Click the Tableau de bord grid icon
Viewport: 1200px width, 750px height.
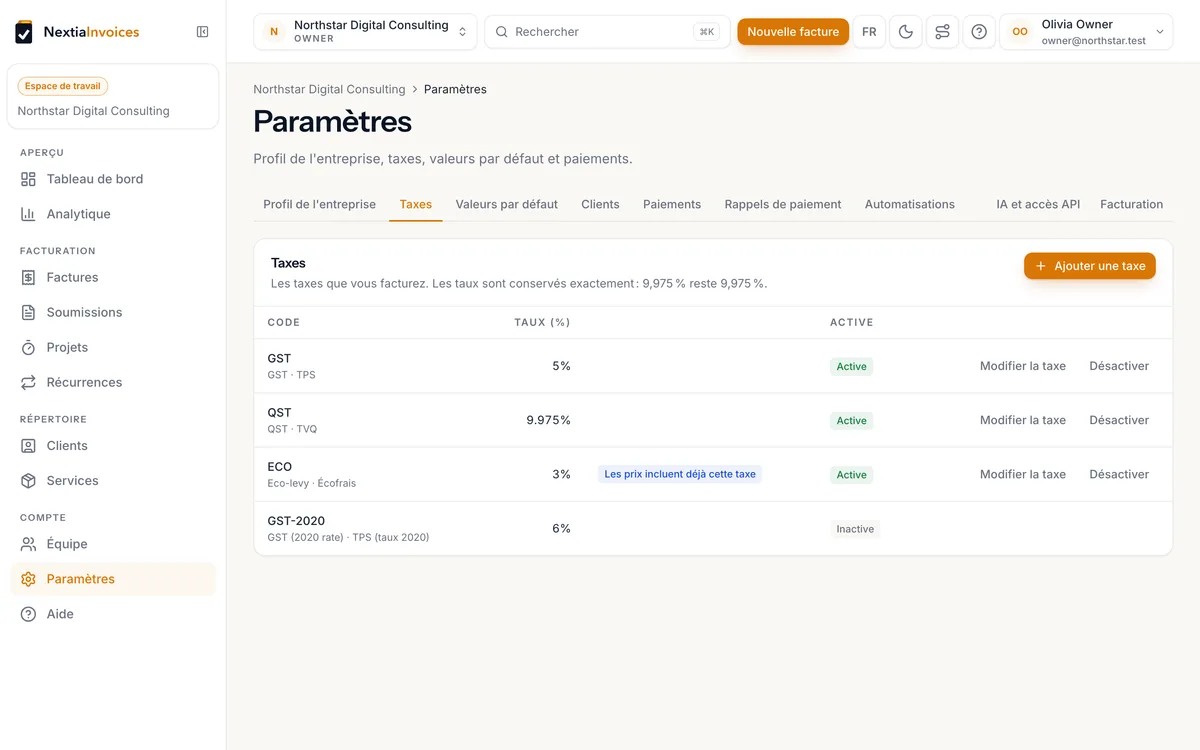tap(28, 179)
